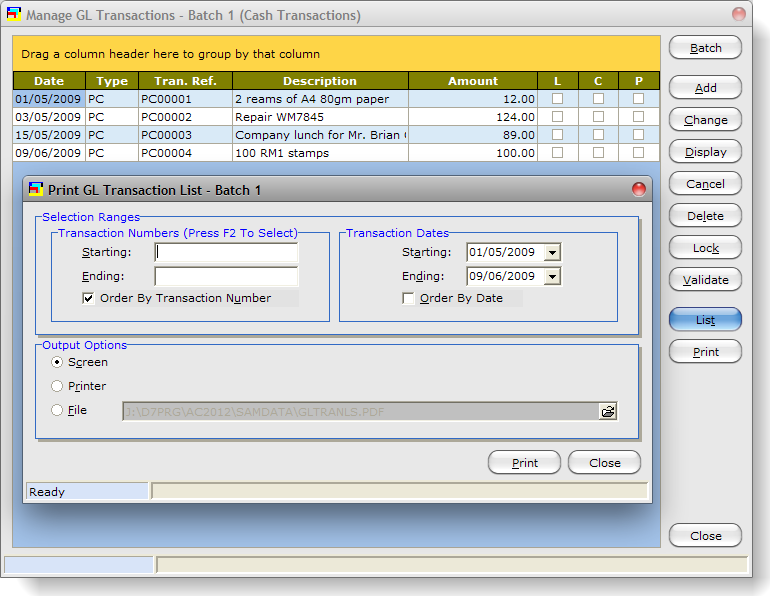The width and height of the screenshot is (770, 596).
Task: Select the Printer output option
Action: point(57,386)
